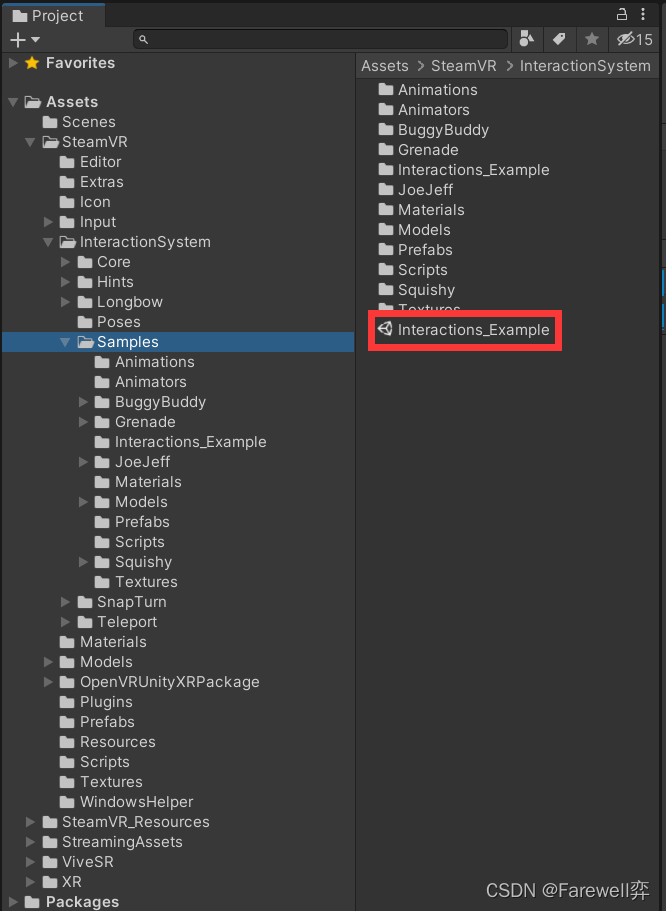Toggle the Project panel lock icon

tap(622, 14)
